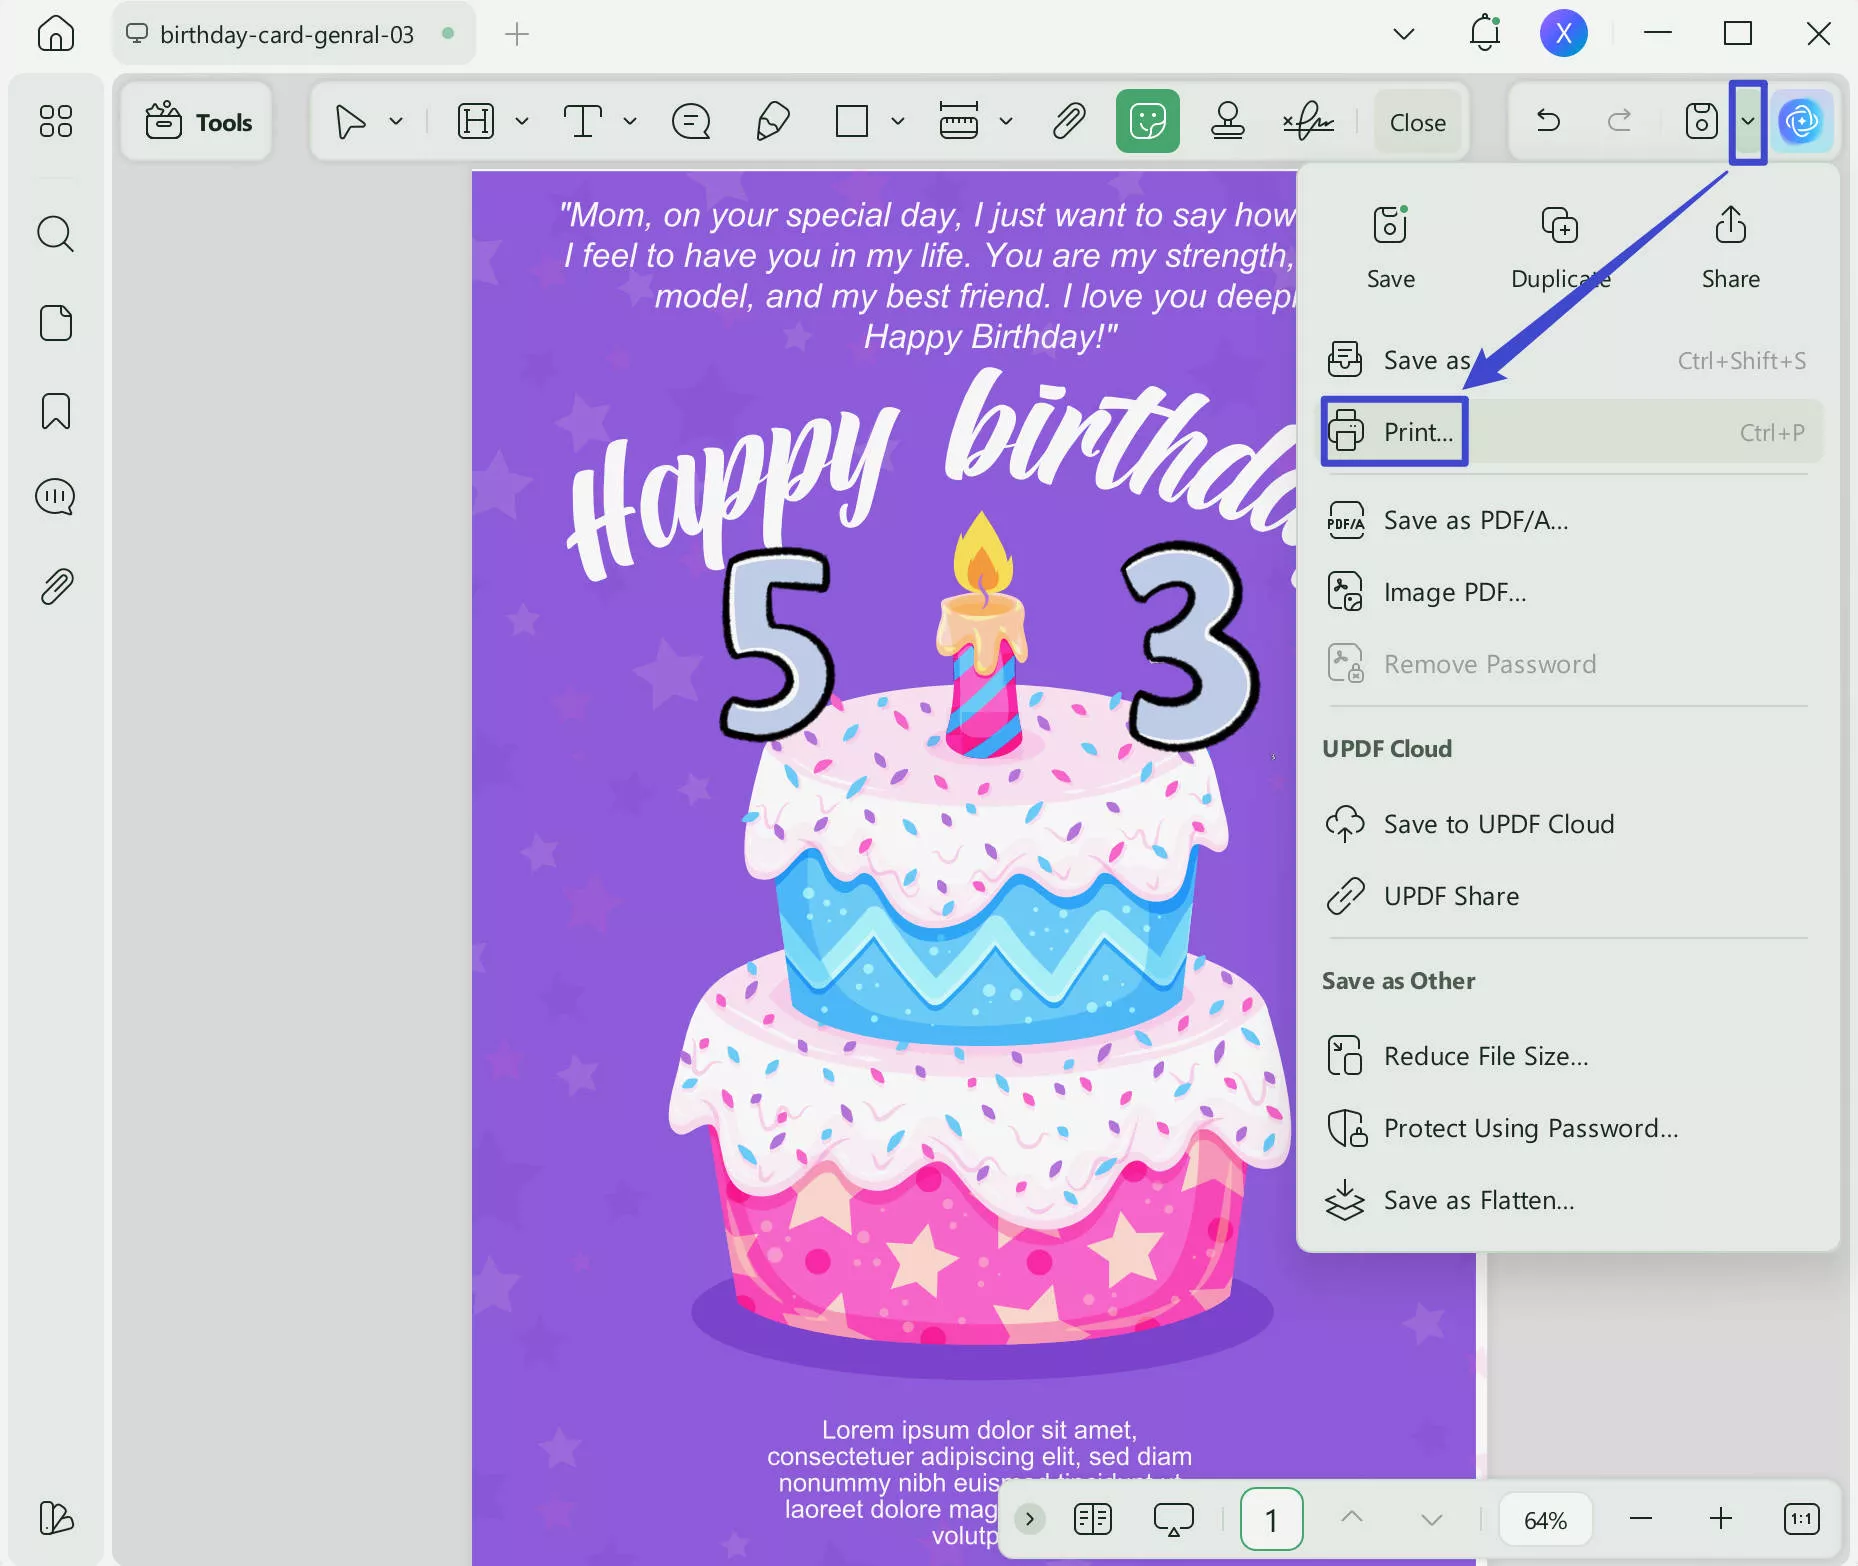Open the Search panel in the sidebar

56,233
